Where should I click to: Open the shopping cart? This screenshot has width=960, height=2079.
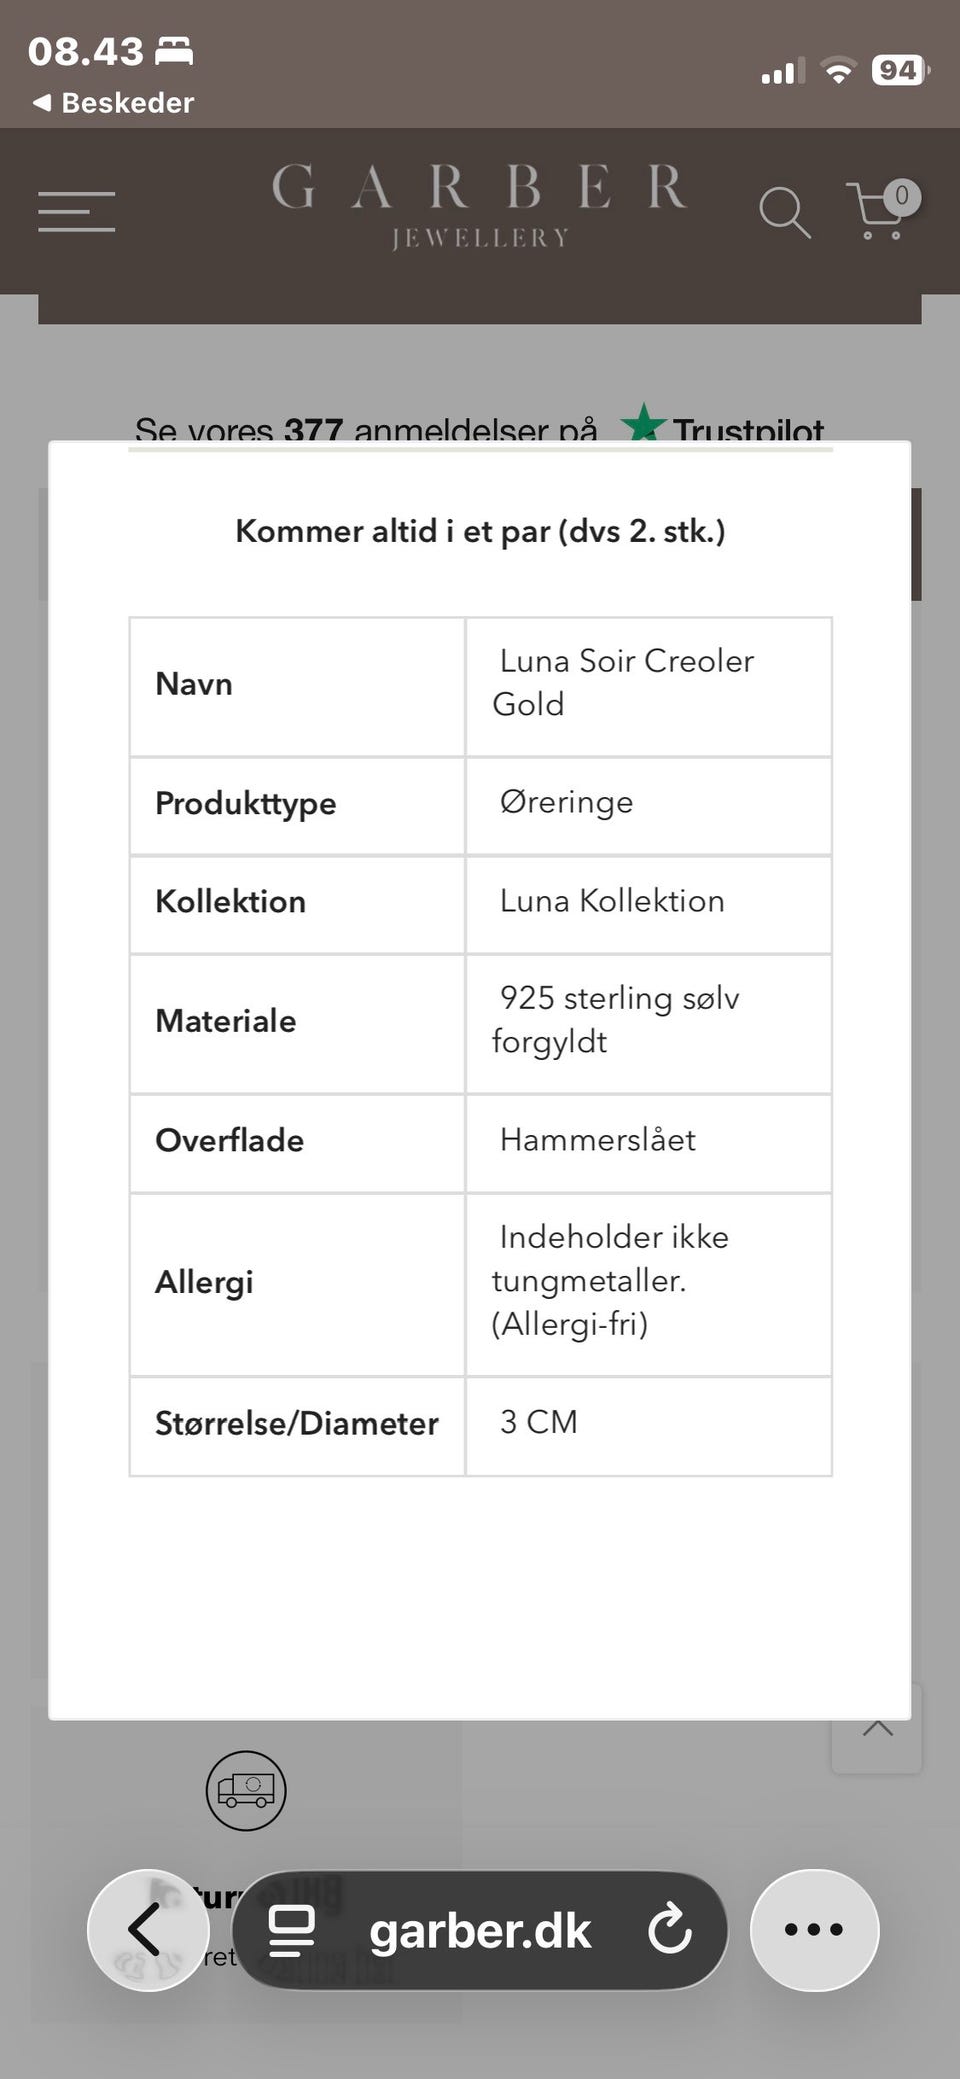(x=874, y=212)
